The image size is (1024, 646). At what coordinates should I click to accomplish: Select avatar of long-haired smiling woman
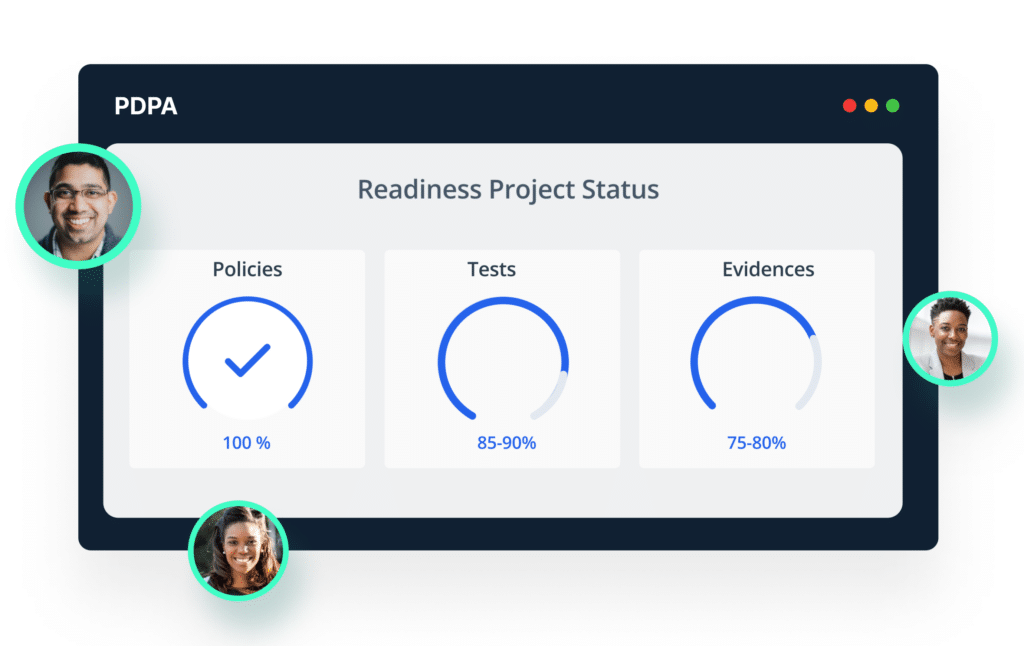point(238,551)
